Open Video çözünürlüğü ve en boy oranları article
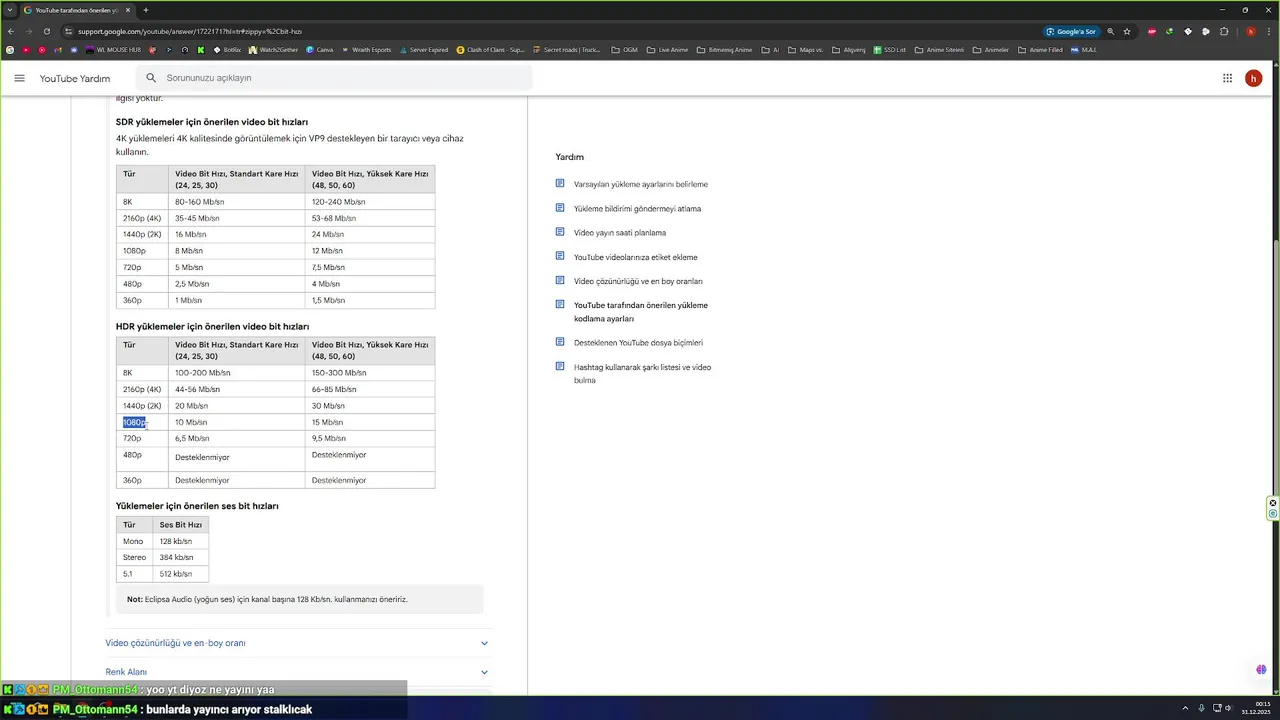 click(638, 281)
